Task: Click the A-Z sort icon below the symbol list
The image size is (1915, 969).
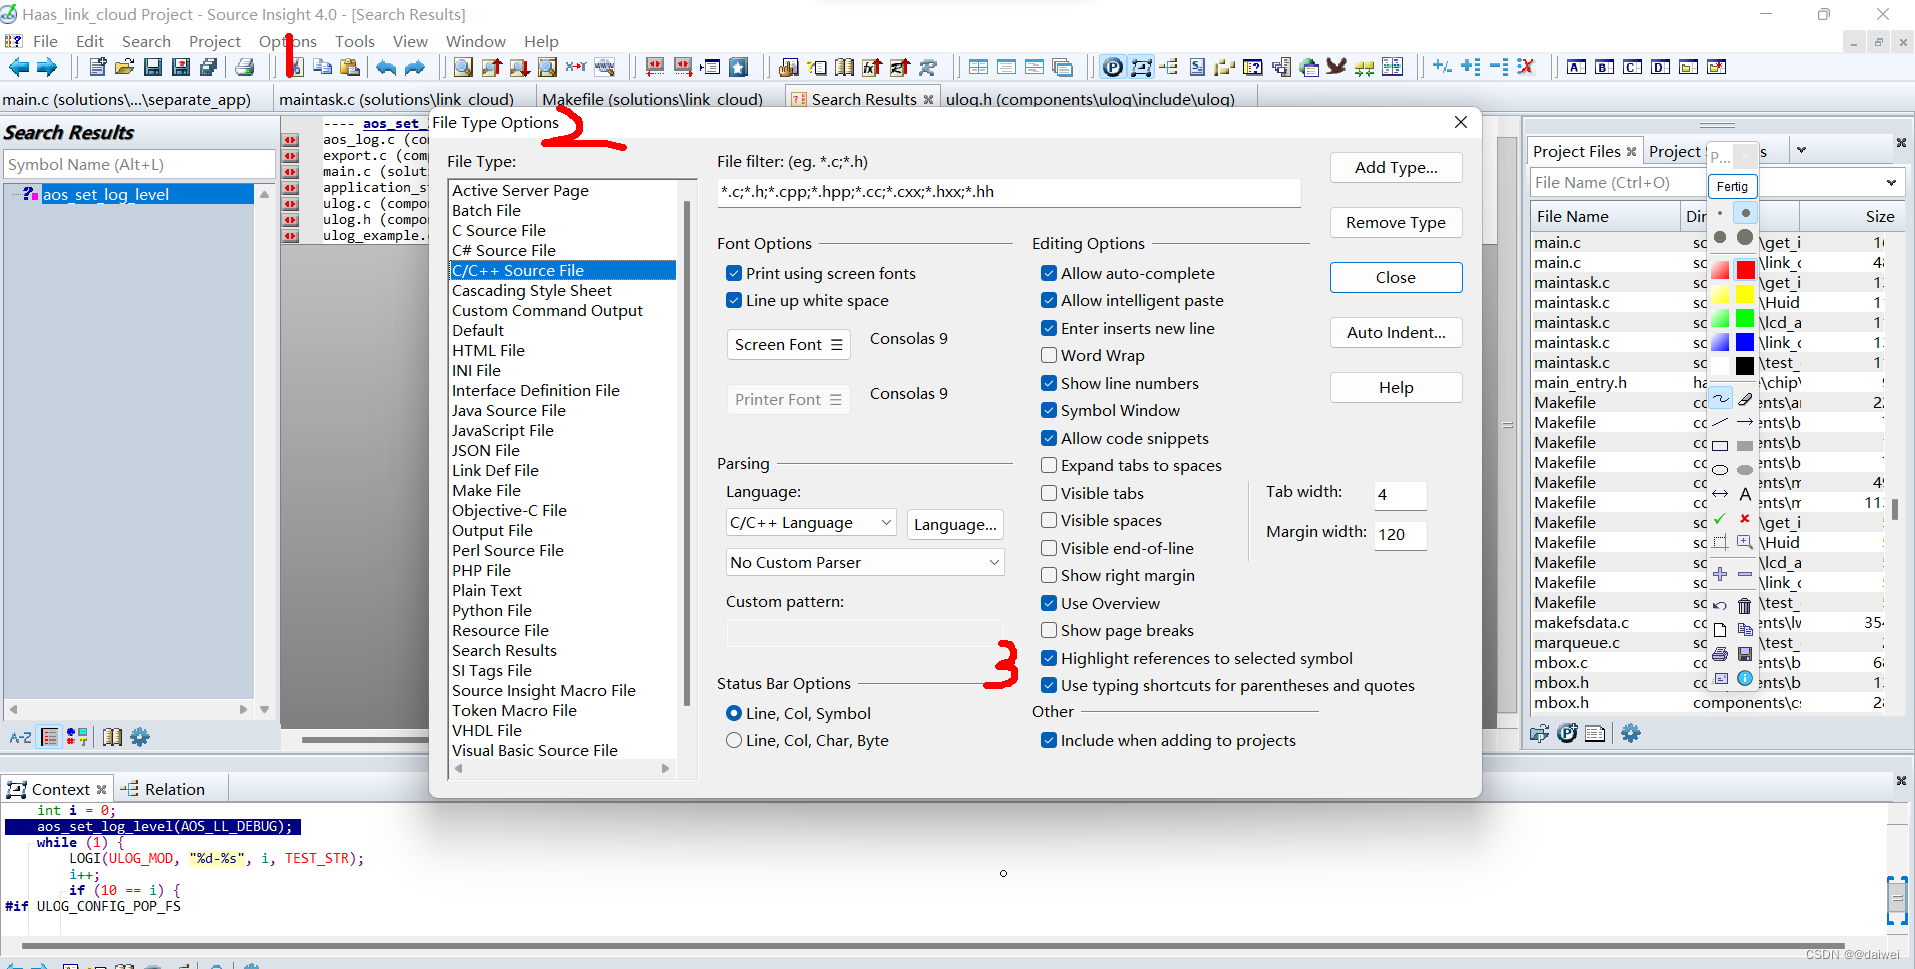Action: (x=20, y=737)
